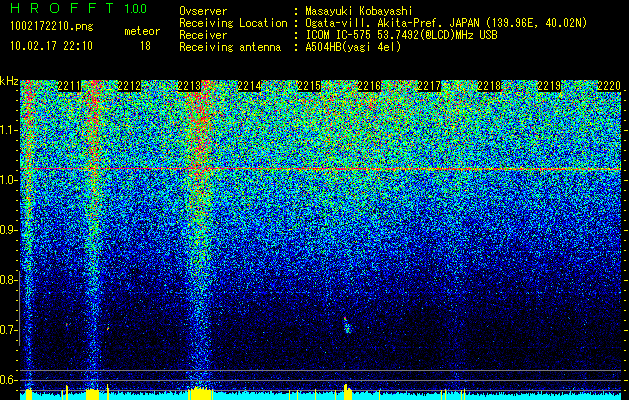Viewport: 629px width, 400px height.
Task: Select the 2216 time marker label
Action: pos(369,86)
